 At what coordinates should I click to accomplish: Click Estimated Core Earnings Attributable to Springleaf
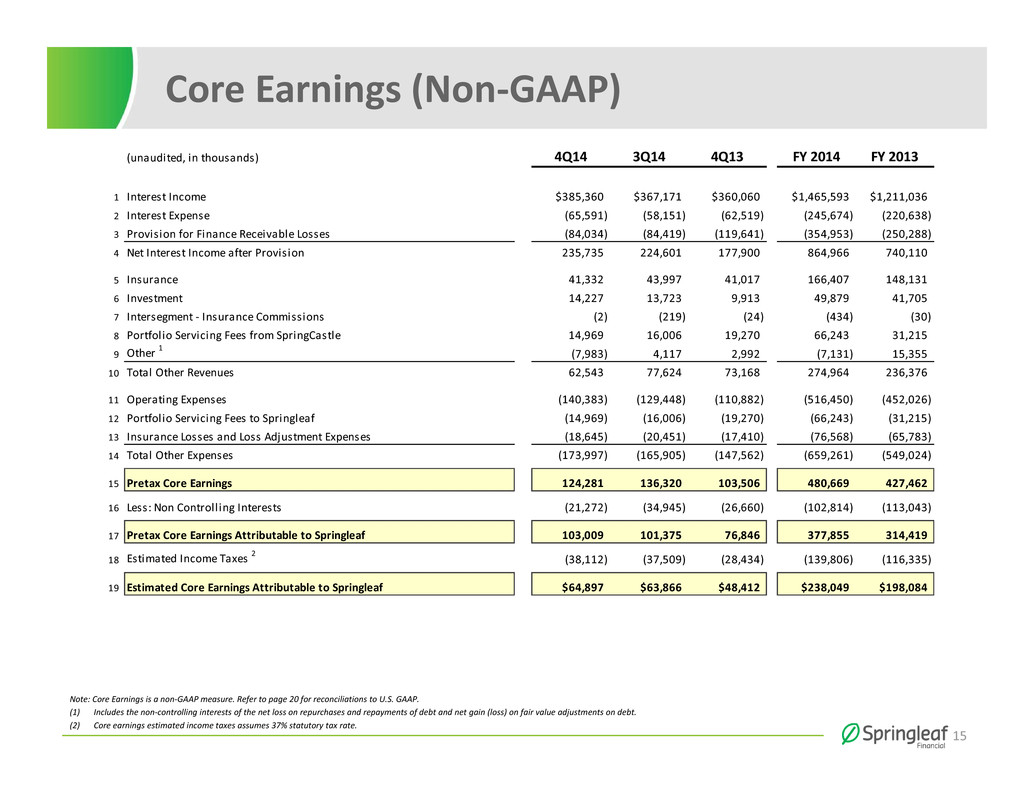[255, 587]
